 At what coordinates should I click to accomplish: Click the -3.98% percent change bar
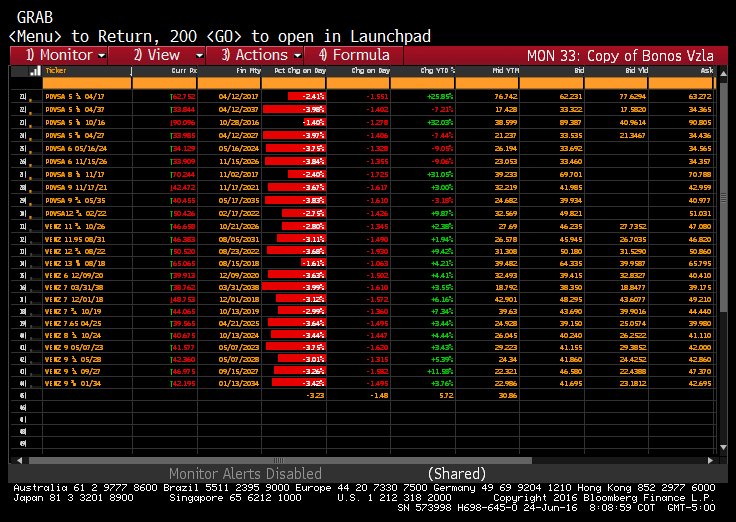coord(294,109)
